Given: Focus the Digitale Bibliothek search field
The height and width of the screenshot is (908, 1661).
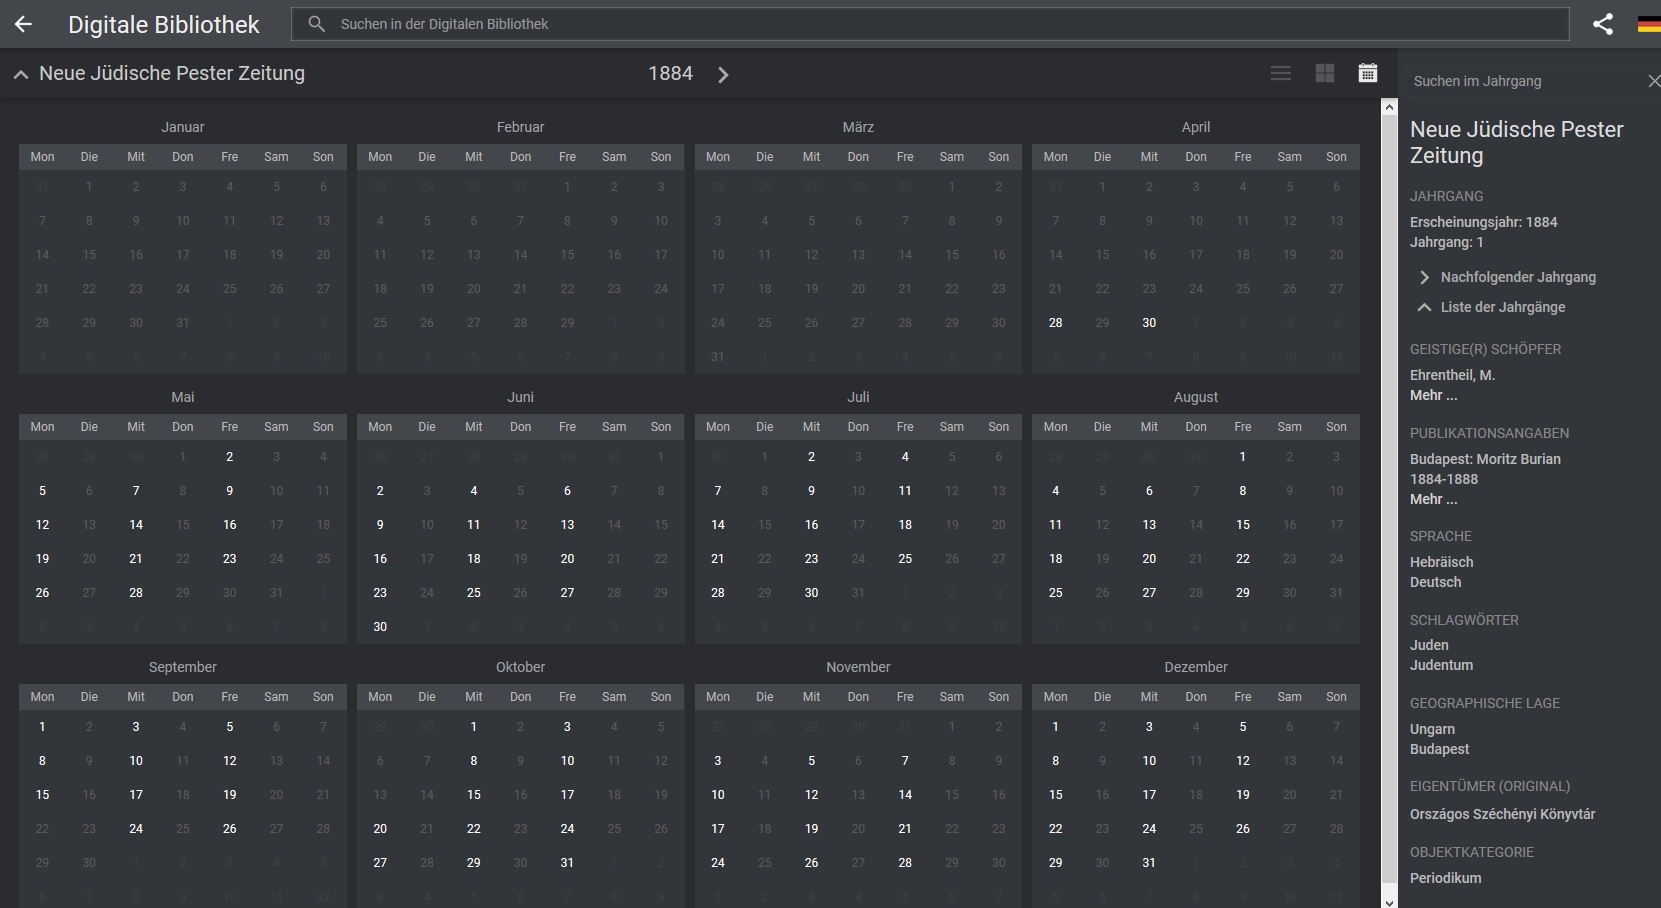Looking at the screenshot, I should coord(930,24).
